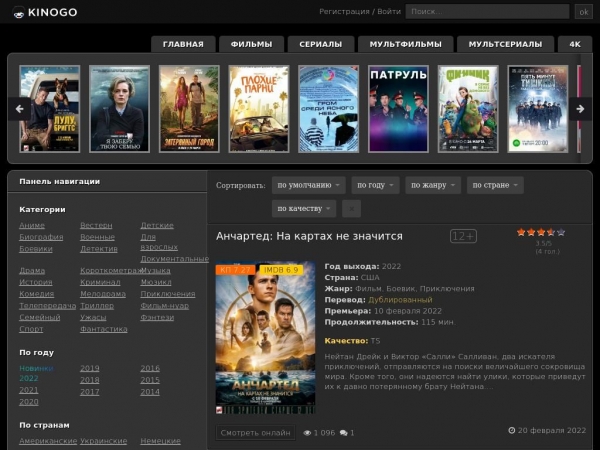
Task: Open the 'по умолчанию' sort dropdown
Action: click(x=308, y=185)
